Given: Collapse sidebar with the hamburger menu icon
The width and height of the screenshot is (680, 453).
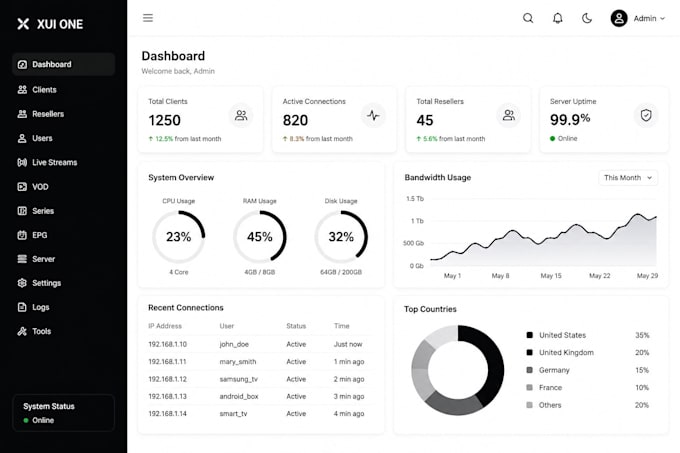Looking at the screenshot, I should [148, 18].
